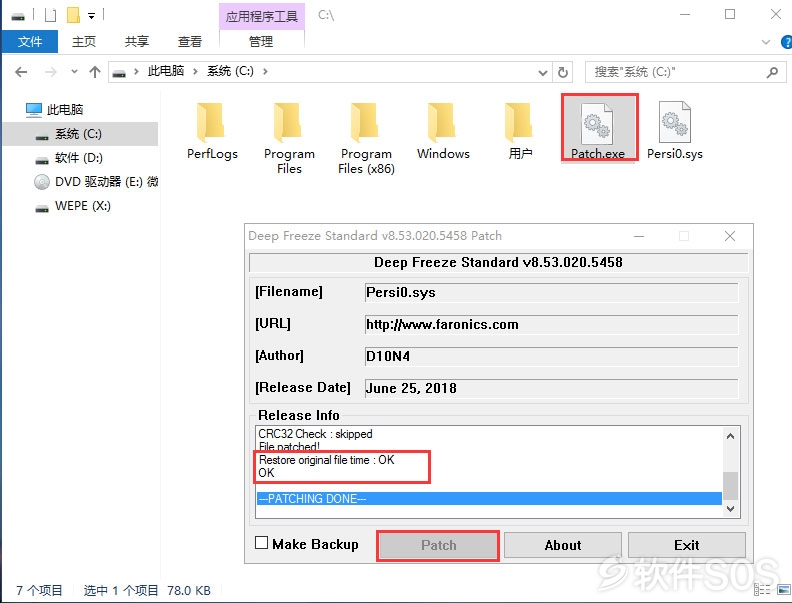
Task: Open the Explorer window system menu icon
Action: (x=18, y=17)
